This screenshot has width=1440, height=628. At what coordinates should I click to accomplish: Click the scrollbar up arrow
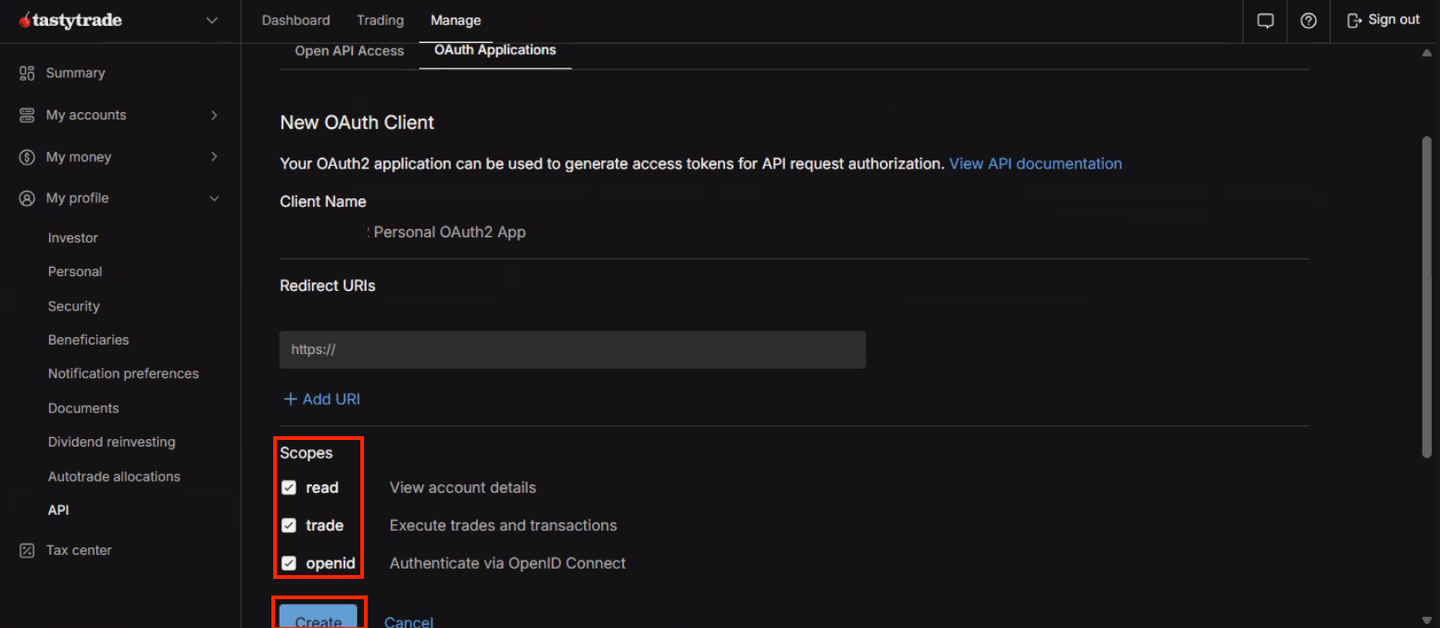click(1427, 52)
